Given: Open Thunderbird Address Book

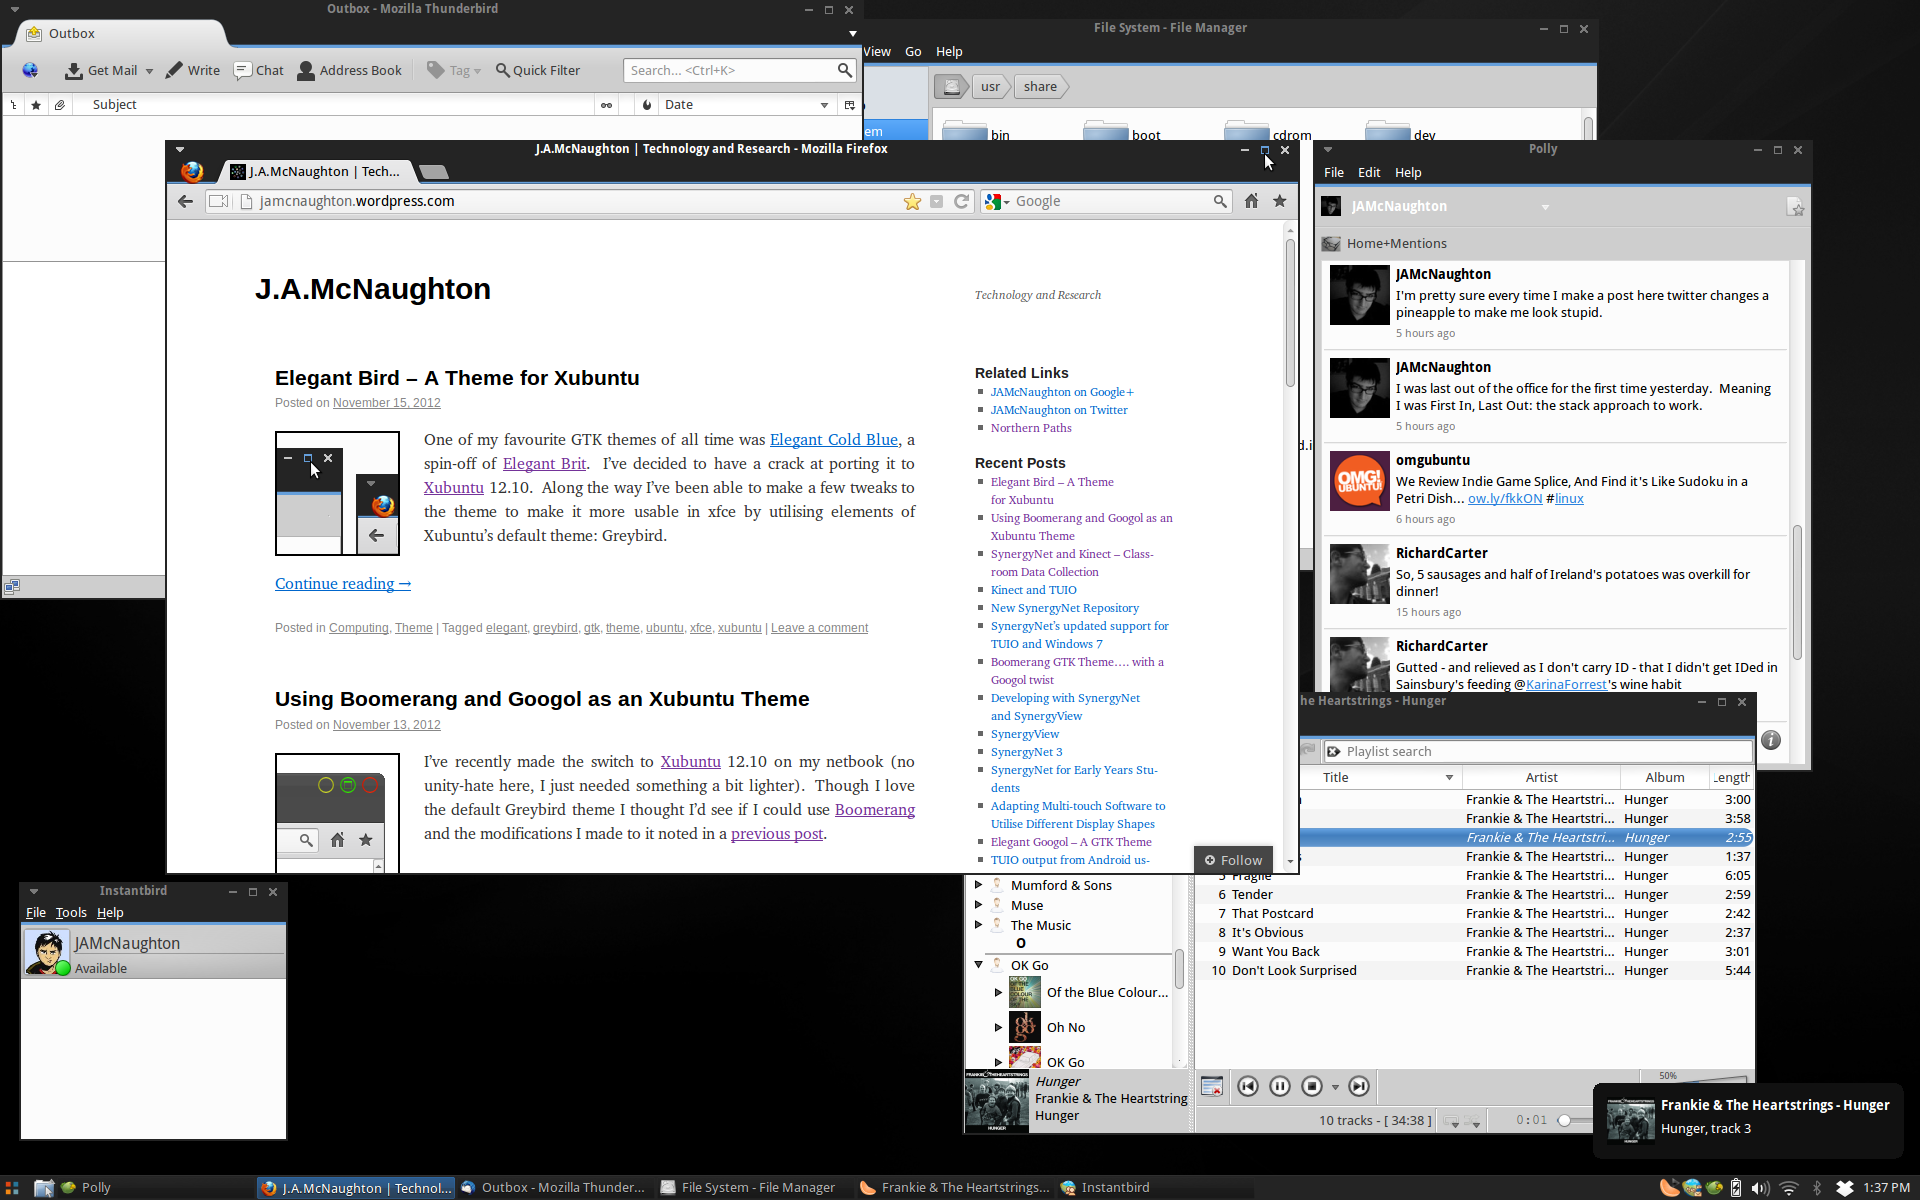Looking at the screenshot, I should [x=349, y=70].
